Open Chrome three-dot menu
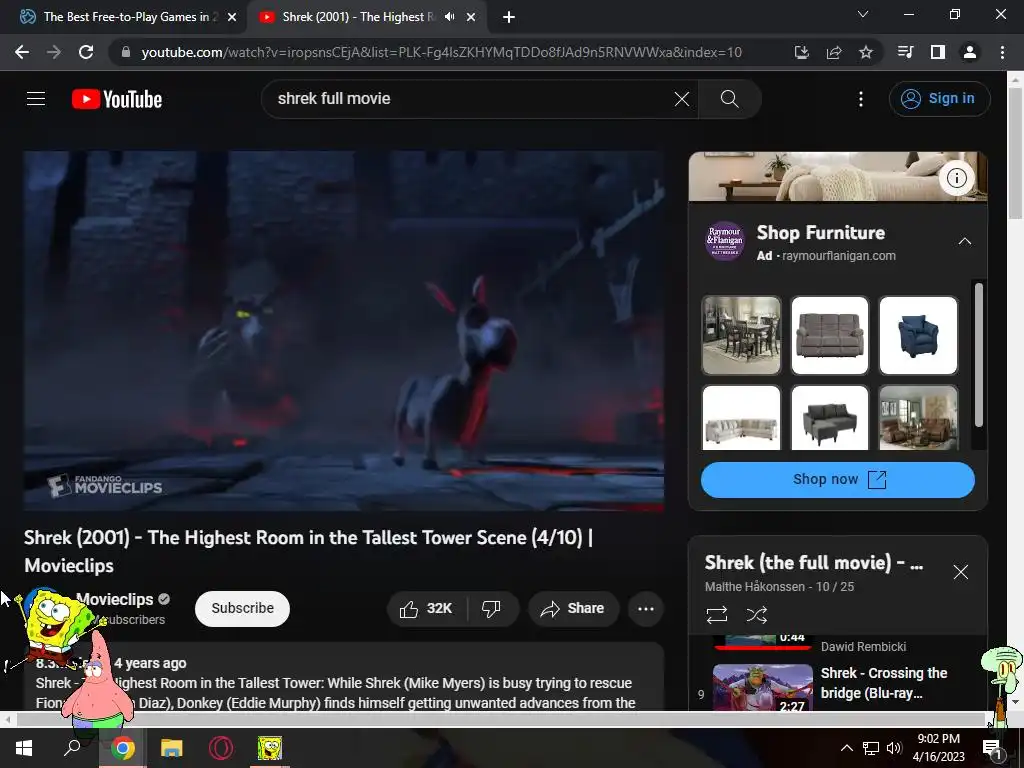Screen dimensions: 1024x768 tap(1002, 52)
